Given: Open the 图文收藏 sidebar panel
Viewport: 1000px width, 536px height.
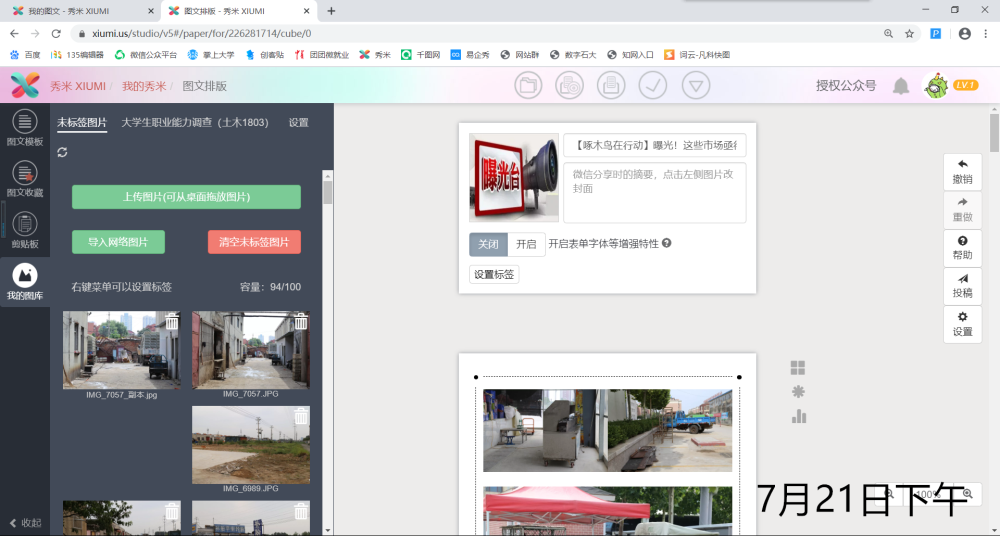Looking at the screenshot, I should coord(25,179).
